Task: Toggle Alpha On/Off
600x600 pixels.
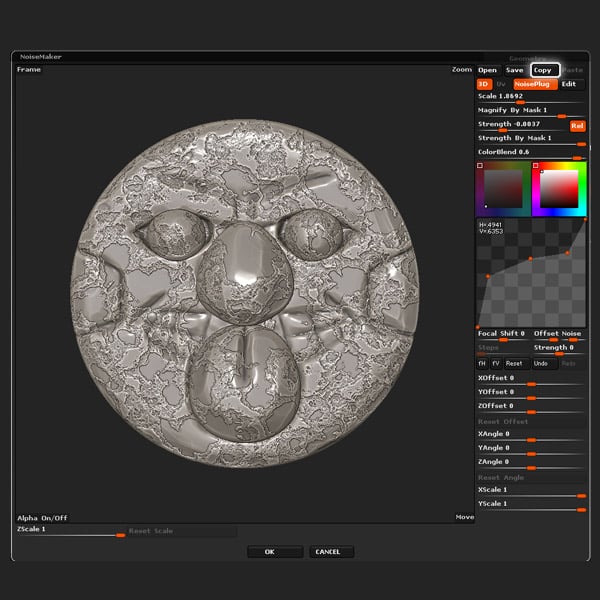Action: 42,517
